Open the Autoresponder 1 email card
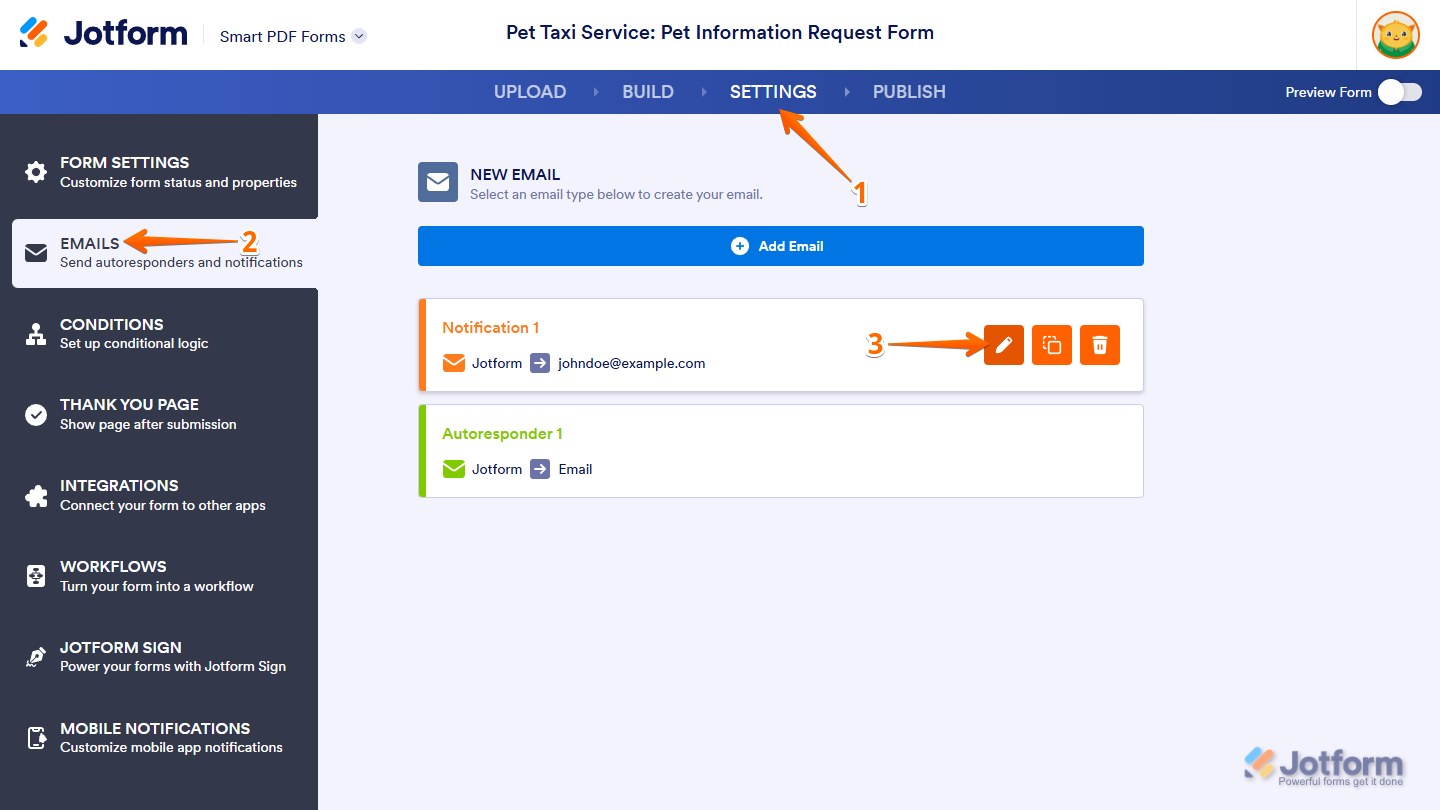Screen dimensions: 1440x810 781,451
